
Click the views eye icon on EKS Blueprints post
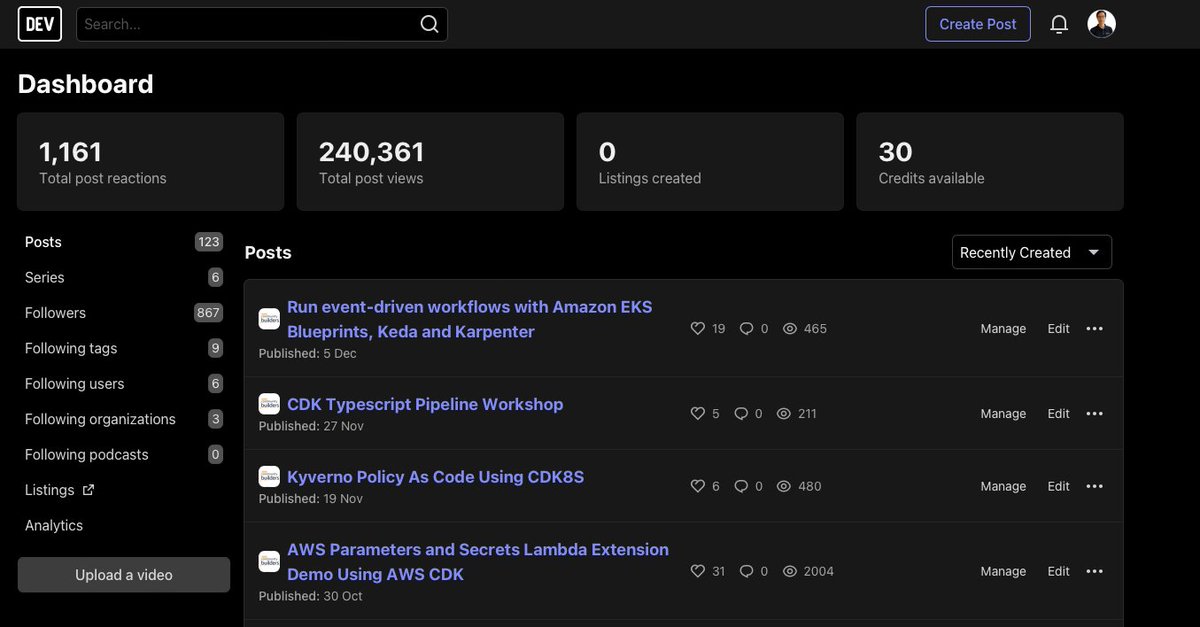point(790,328)
